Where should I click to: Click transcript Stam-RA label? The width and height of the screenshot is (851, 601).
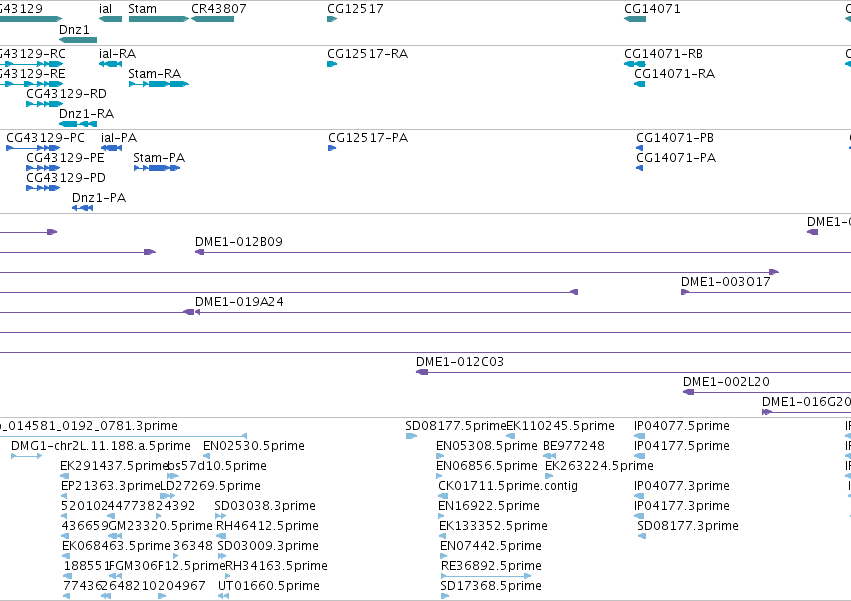tap(155, 74)
